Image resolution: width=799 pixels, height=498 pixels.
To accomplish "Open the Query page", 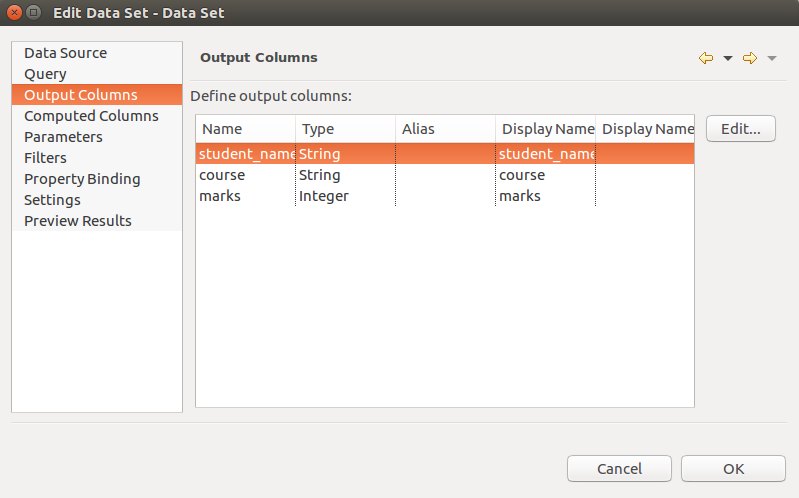I will tap(45, 74).
